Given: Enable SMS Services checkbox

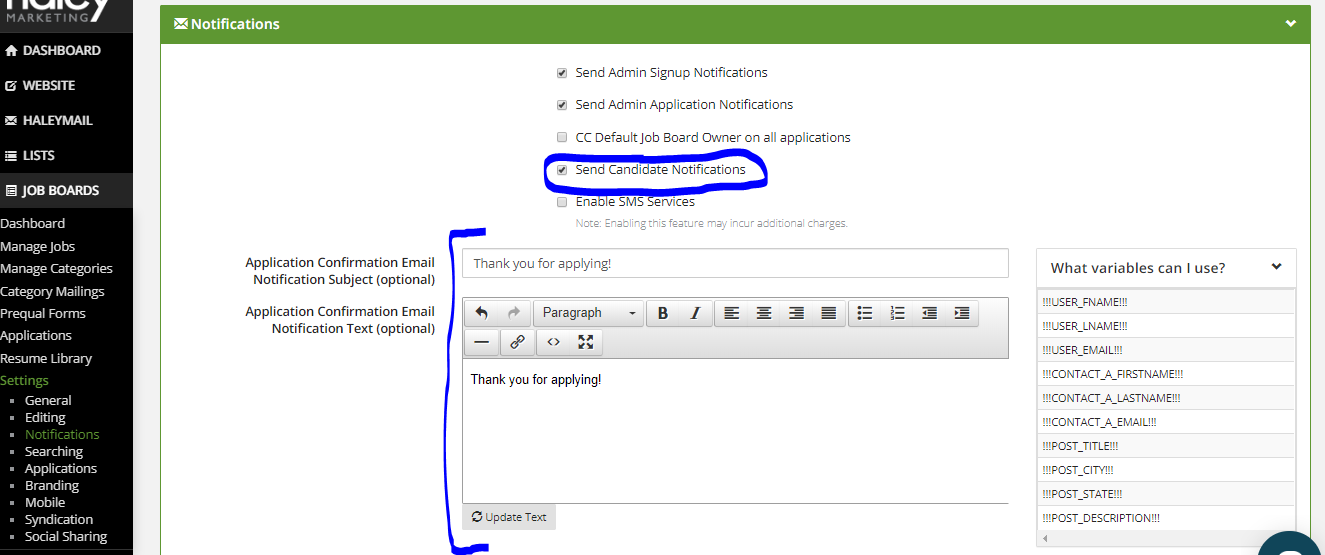Looking at the screenshot, I should [x=562, y=202].
